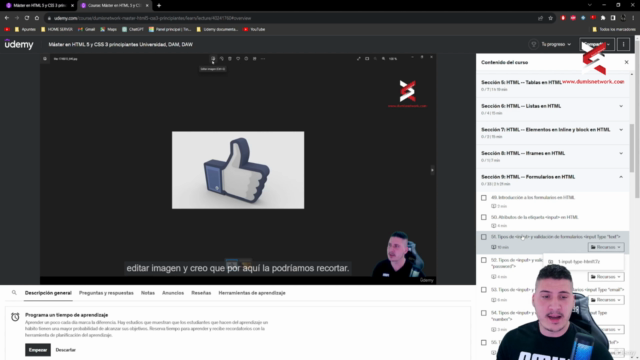Expand Sección 6 Listas en HTML
This screenshot has height=360, width=640.
pos(553,109)
